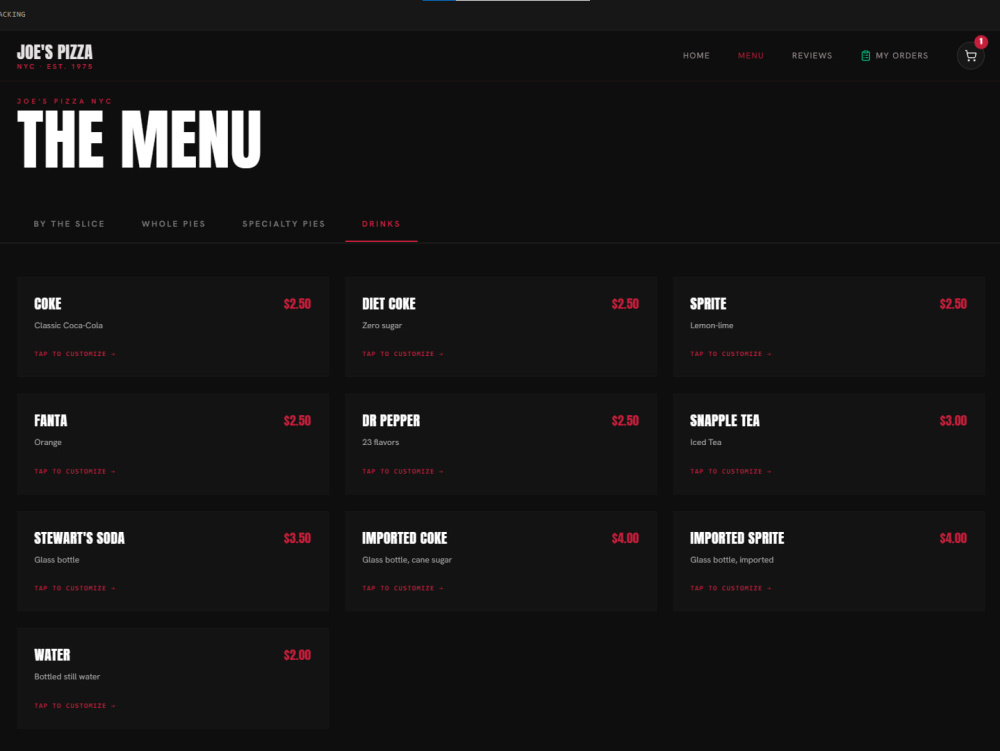Click the "Lemon-lime" description
The width and height of the screenshot is (1000, 751).
pyautogui.click(x=712, y=325)
